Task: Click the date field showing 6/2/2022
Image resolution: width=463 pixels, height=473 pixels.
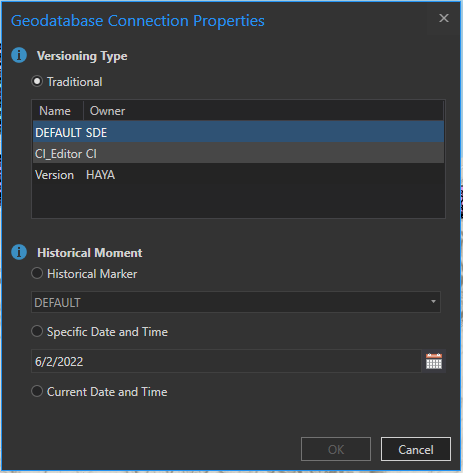Action: (227, 361)
